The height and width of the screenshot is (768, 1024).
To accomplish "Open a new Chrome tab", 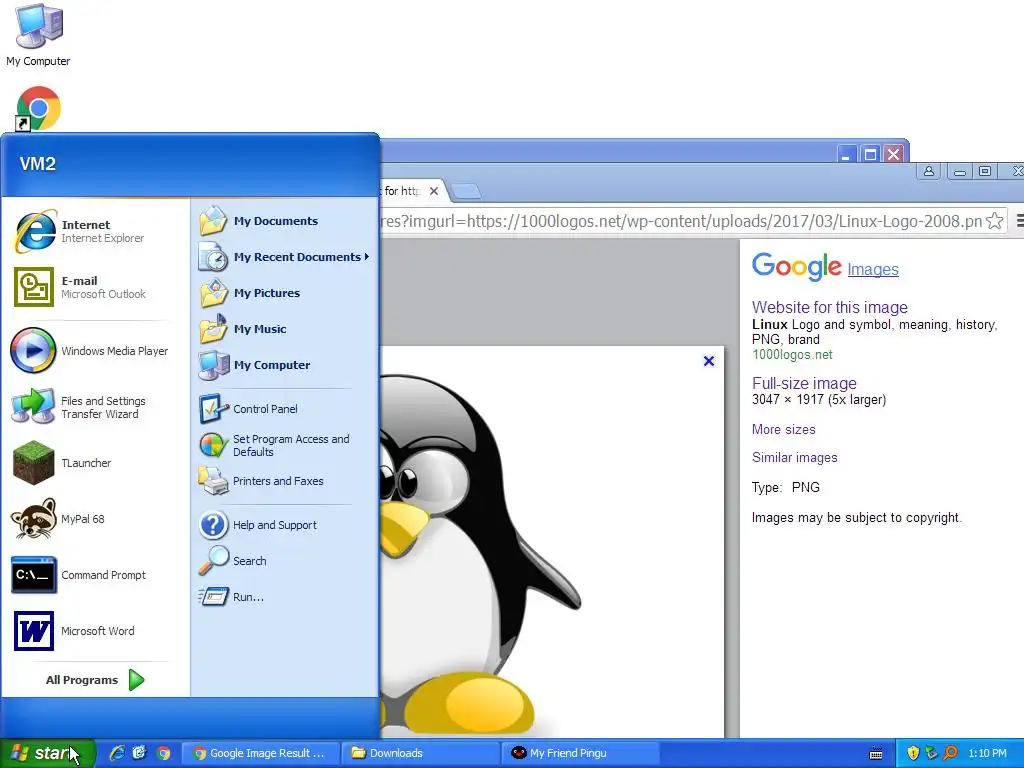I will click(466, 191).
